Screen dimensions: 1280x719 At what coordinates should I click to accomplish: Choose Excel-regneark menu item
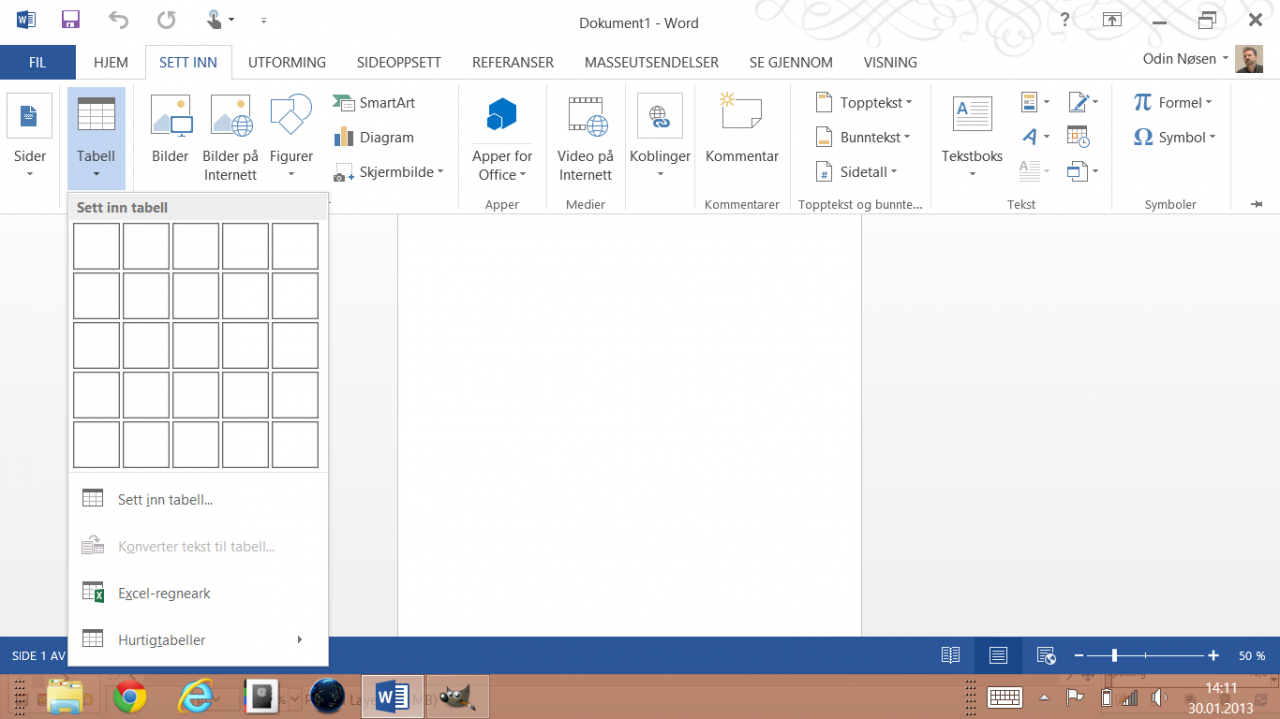(198, 593)
